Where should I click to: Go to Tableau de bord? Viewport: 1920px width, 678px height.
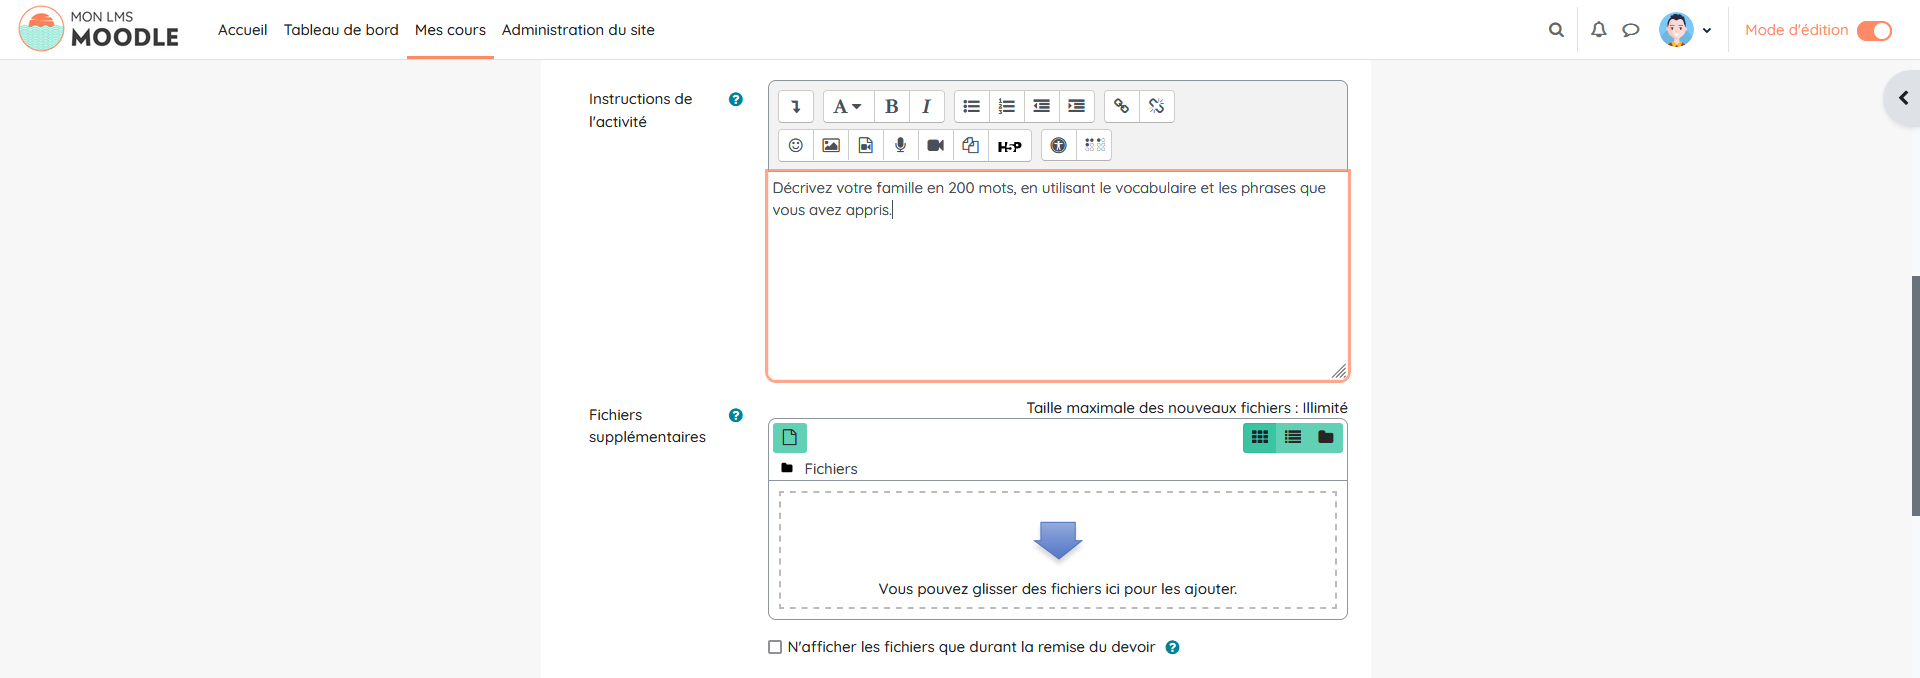point(341,30)
